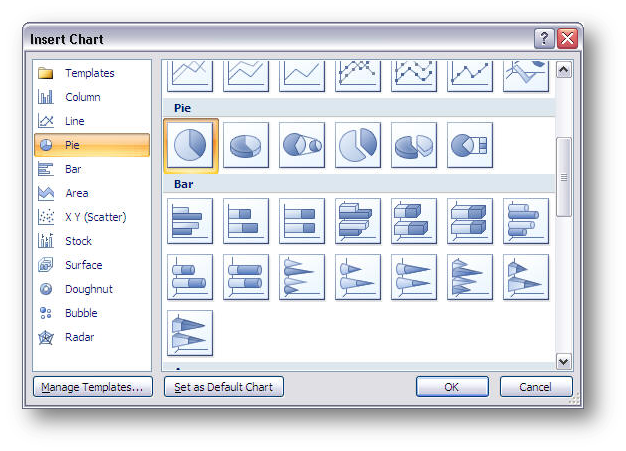The width and height of the screenshot is (626, 451).
Task: Select the Bar of Pie chart
Action: pyautogui.click(x=470, y=145)
